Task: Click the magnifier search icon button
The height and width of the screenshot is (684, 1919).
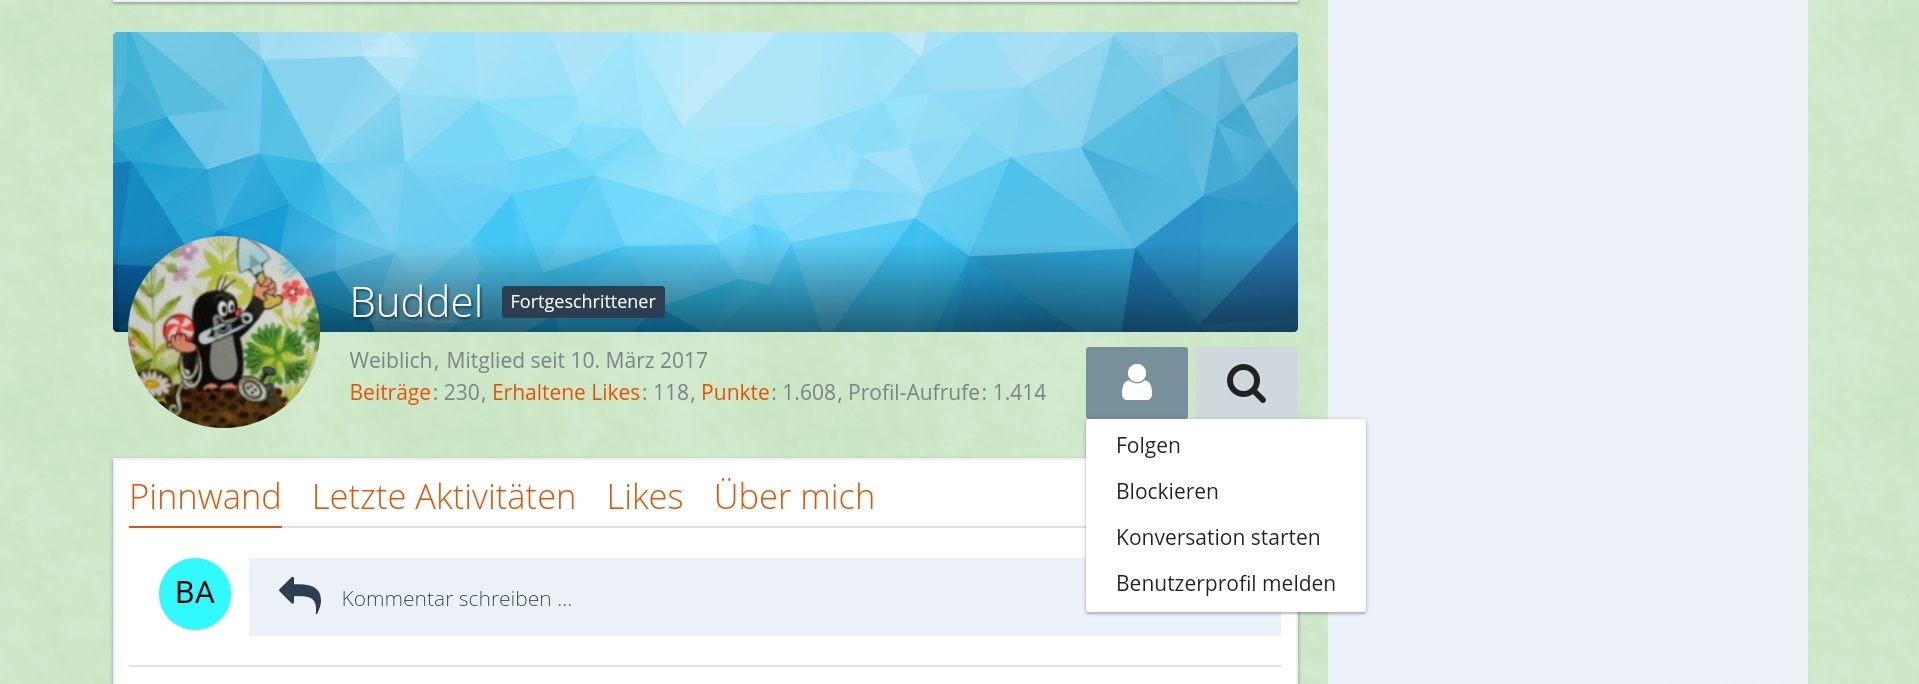Action: pyautogui.click(x=1246, y=383)
